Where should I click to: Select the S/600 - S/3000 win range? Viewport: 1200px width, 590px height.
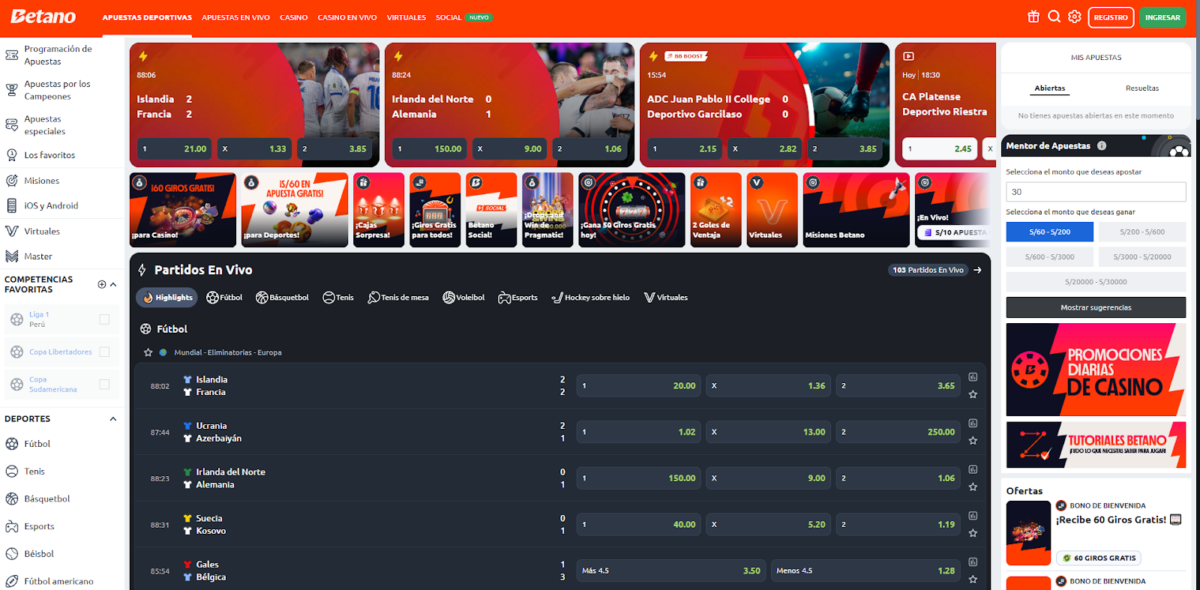[1049, 257]
